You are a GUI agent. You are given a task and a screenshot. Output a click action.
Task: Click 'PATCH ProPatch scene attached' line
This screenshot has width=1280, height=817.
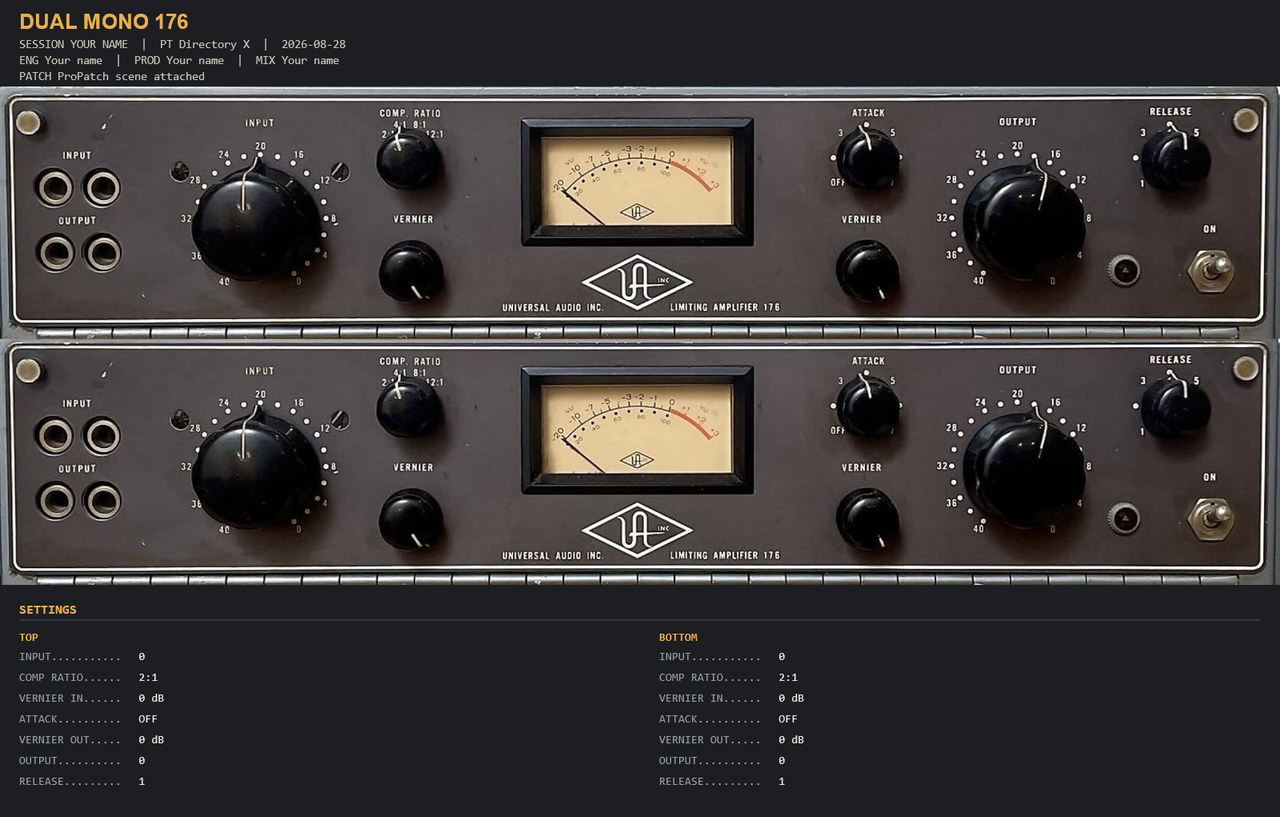(112, 76)
